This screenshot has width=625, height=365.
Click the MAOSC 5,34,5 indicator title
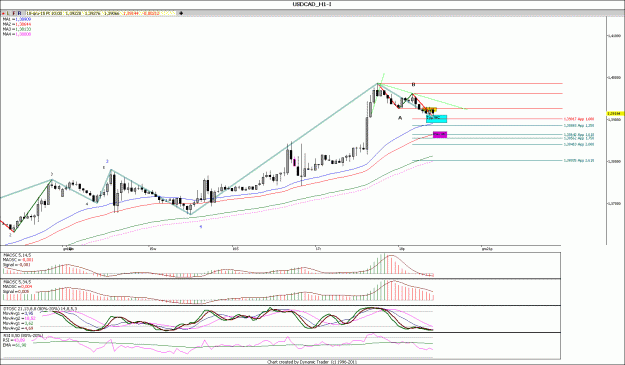coord(17,282)
